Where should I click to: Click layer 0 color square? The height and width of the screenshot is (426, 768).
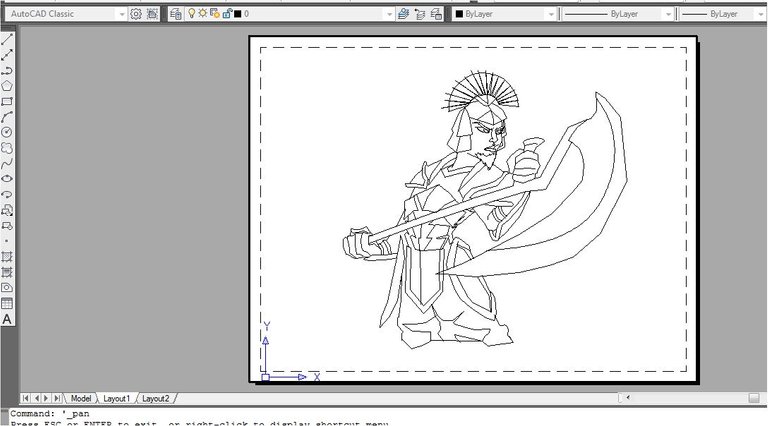coord(238,14)
